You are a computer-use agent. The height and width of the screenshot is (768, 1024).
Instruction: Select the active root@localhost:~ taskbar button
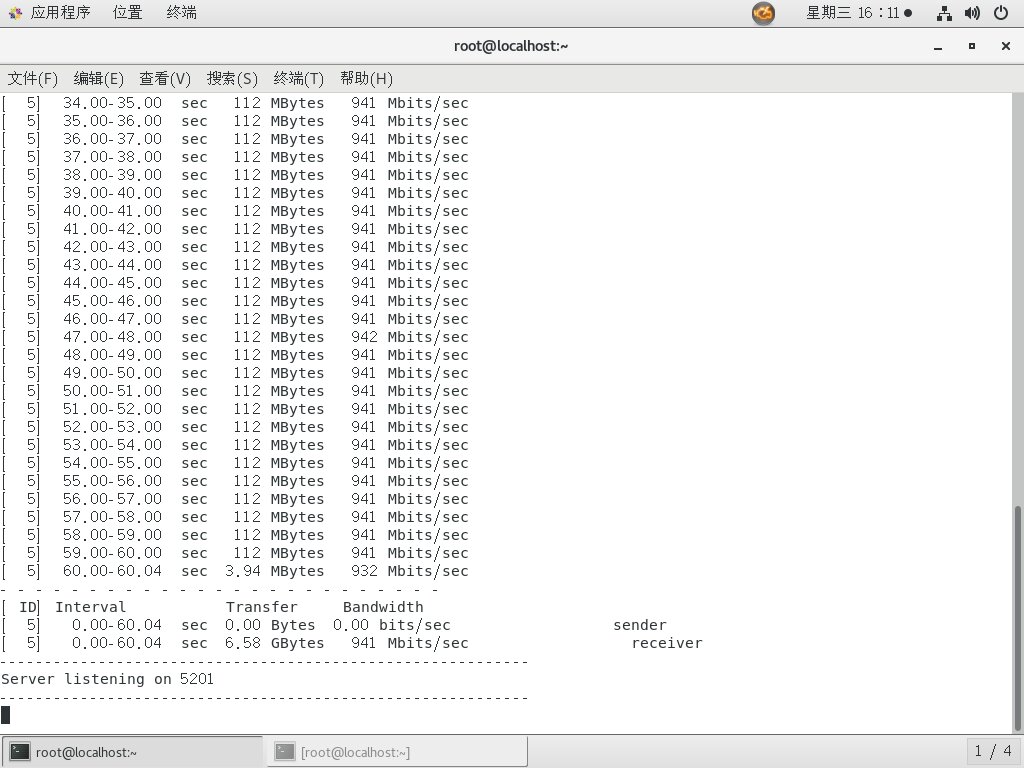(x=133, y=752)
